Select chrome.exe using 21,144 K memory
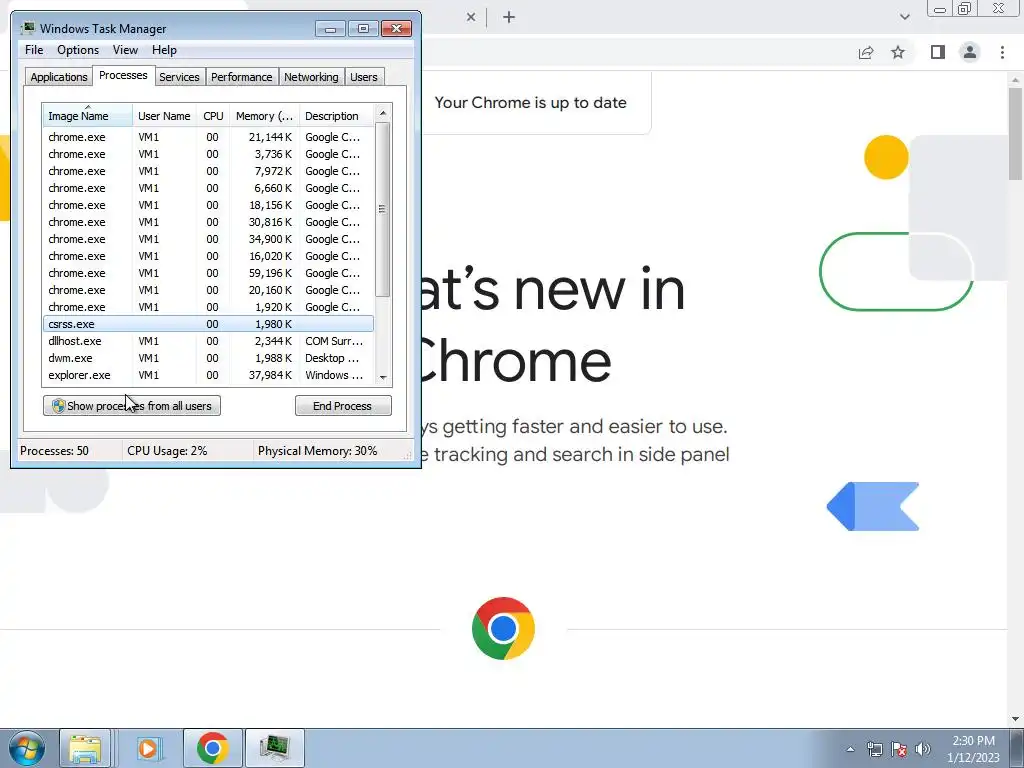Image resolution: width=1024 pixels, height=768 pixels. 208,137
